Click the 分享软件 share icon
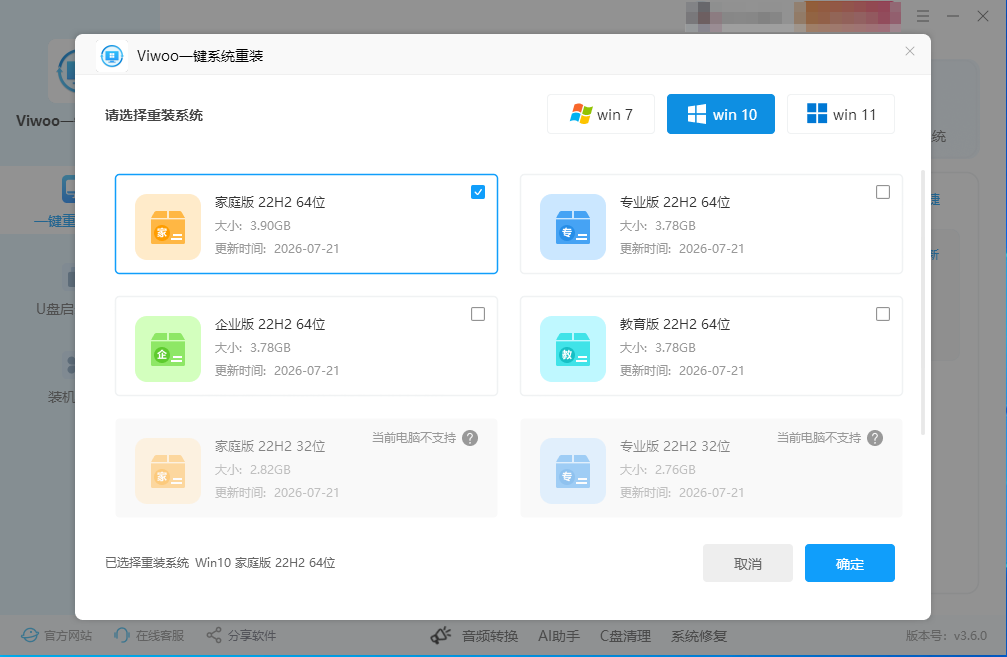1007x657 pixels. pyautogui.click(x=214, y=636)
